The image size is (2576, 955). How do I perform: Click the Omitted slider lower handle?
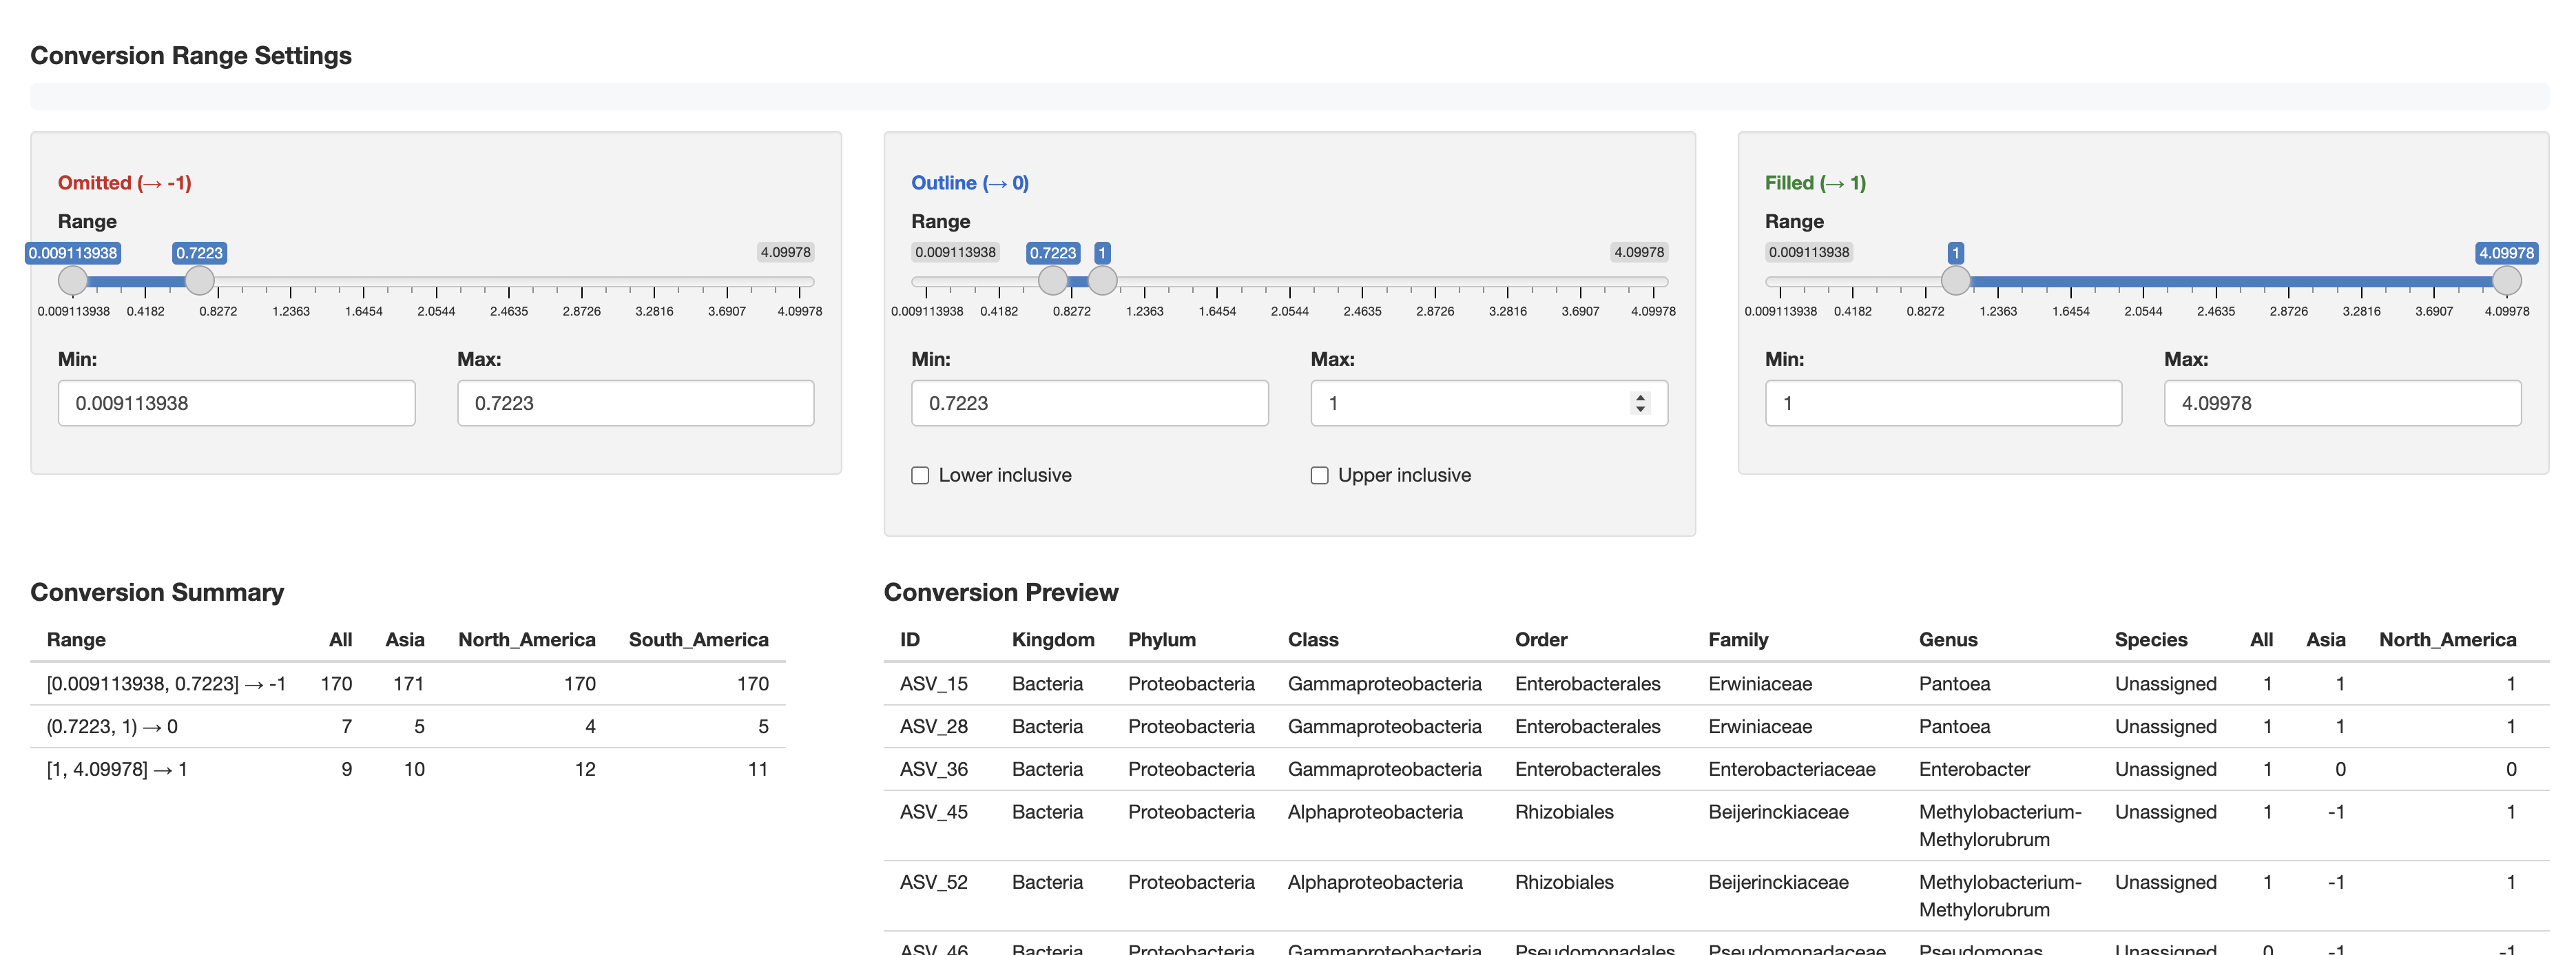pyautogui.click(x=73, y=281)
